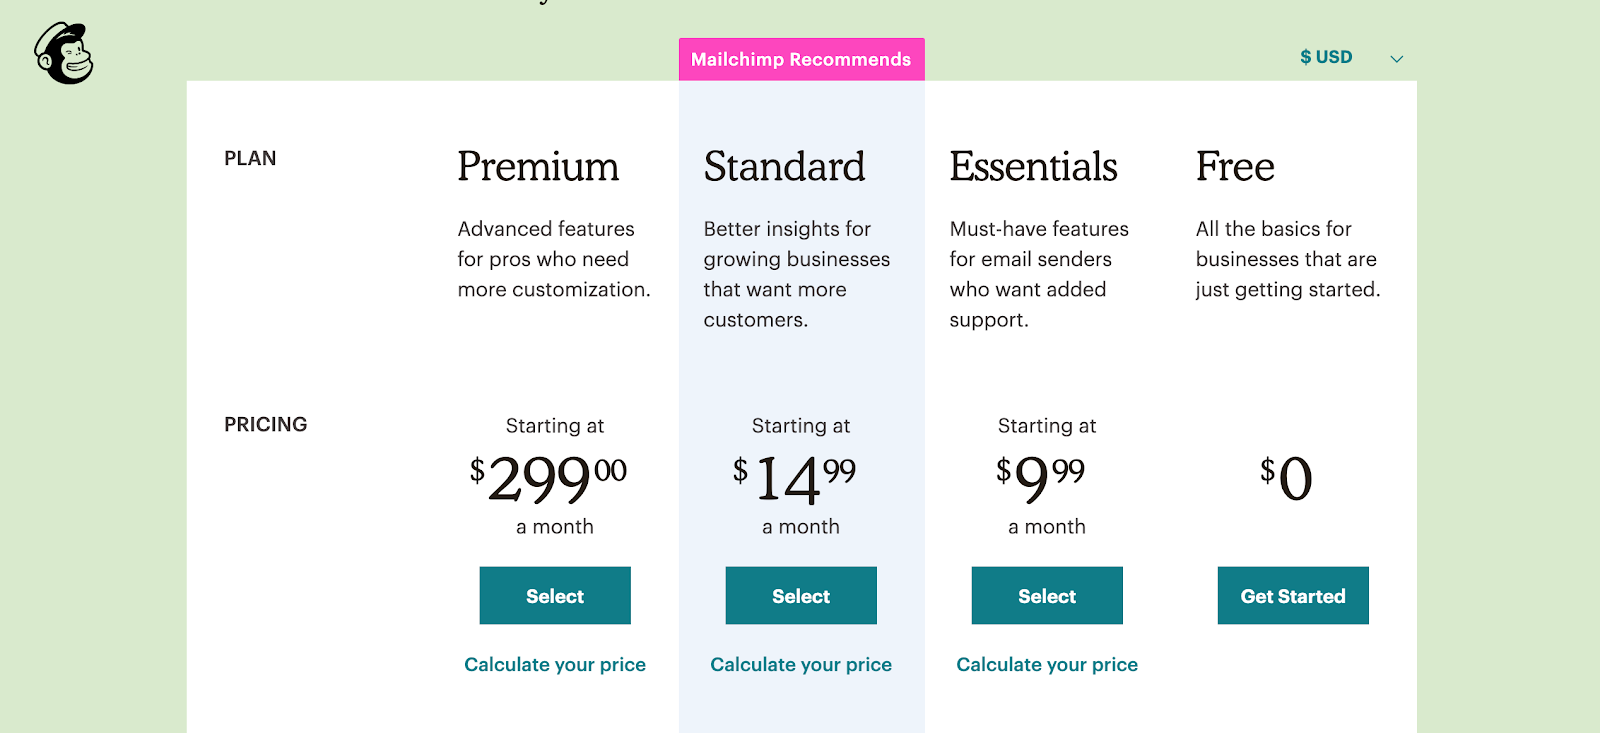Hit Select under the Essentials plan
This screenshot has width=1600, height=733.
tap(1047, 596)
